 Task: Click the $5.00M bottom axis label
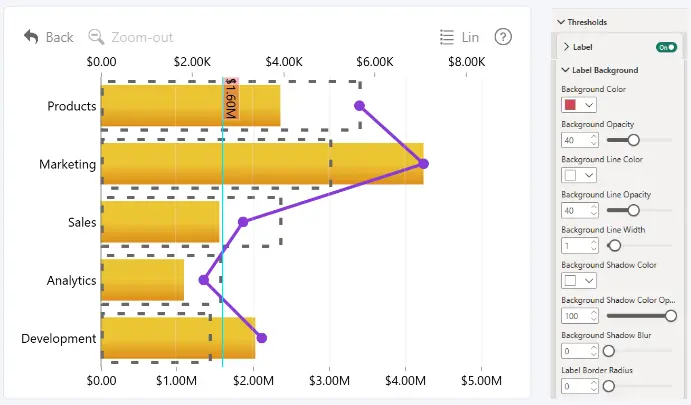click(x=481, y=381)
